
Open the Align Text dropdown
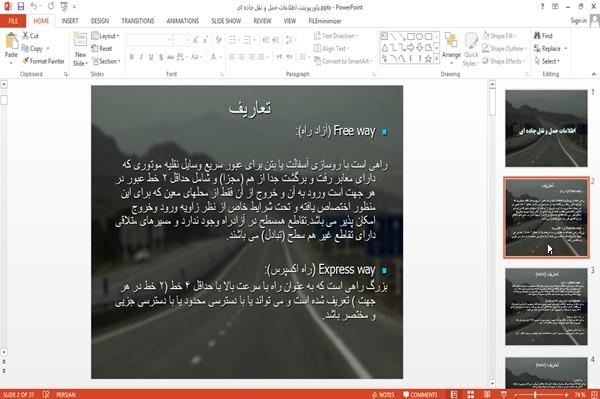pyautogui.click(x=331, y=49)
